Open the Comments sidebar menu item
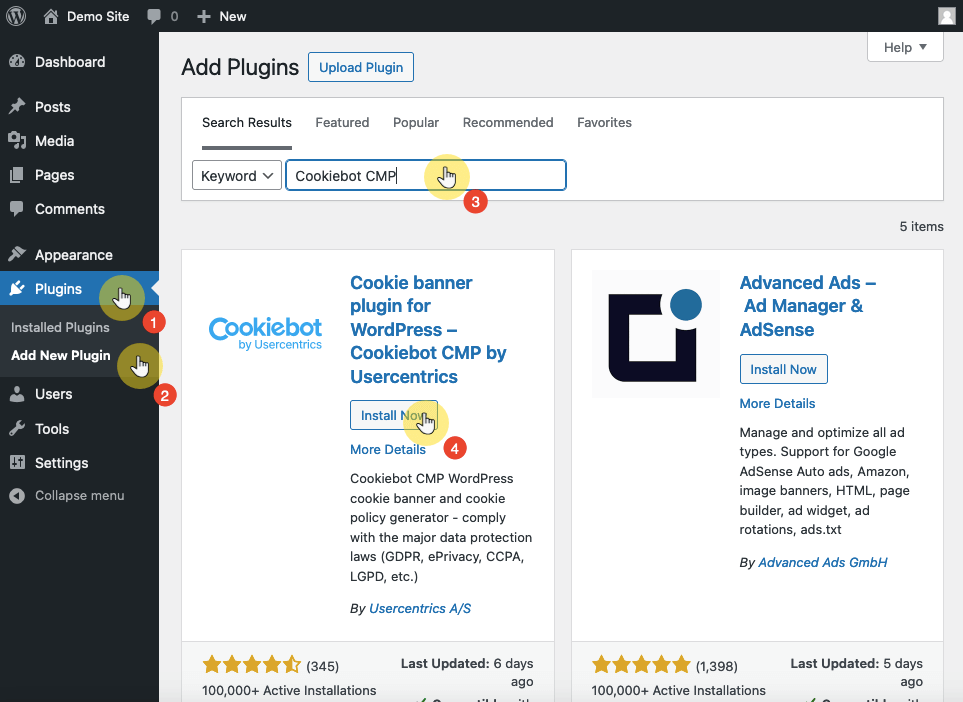 point(79,209)
